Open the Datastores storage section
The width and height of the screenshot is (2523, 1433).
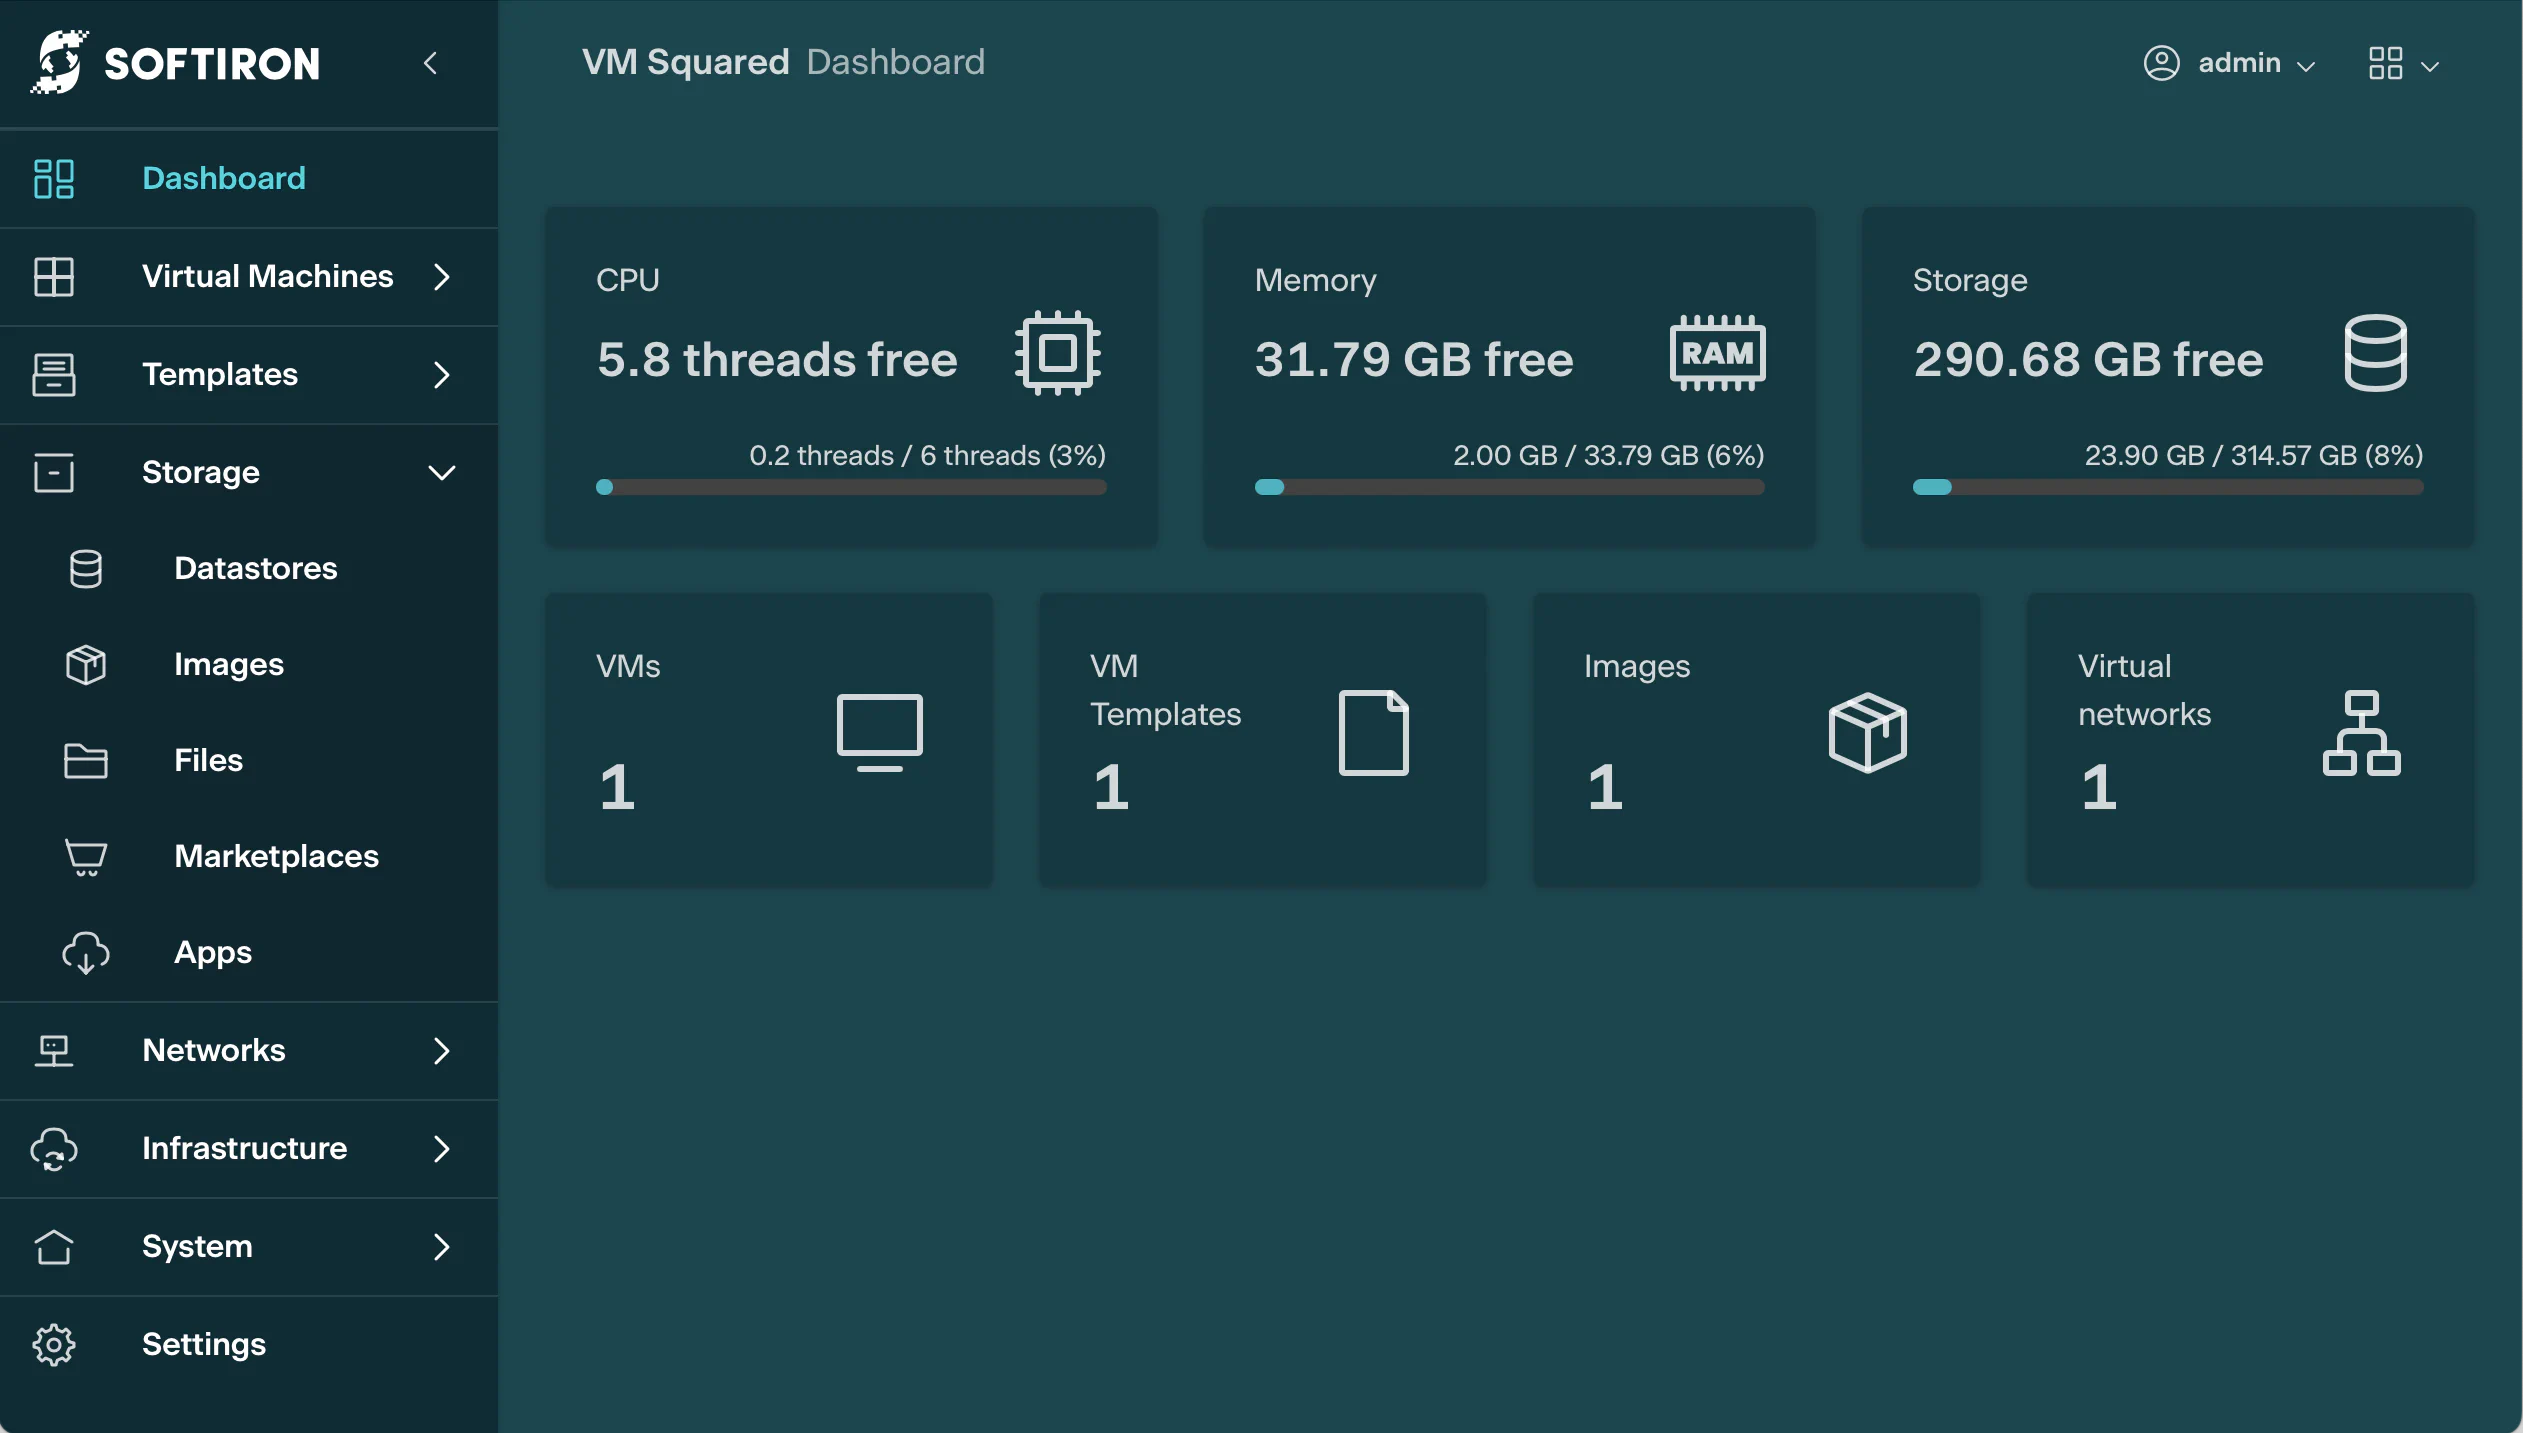click(x=255, y=568)
